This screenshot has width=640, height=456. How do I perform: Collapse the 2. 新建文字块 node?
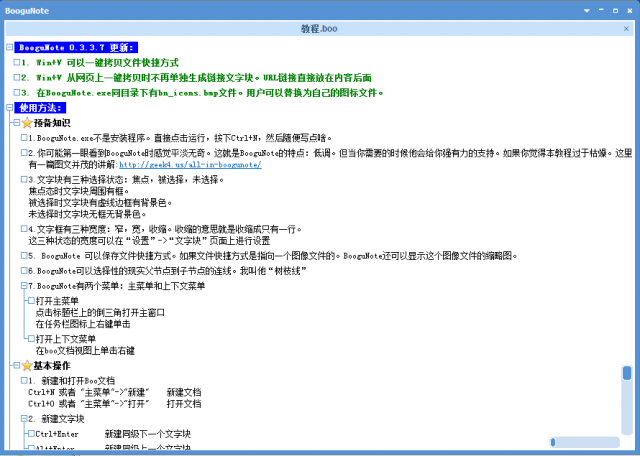[24, 418]
